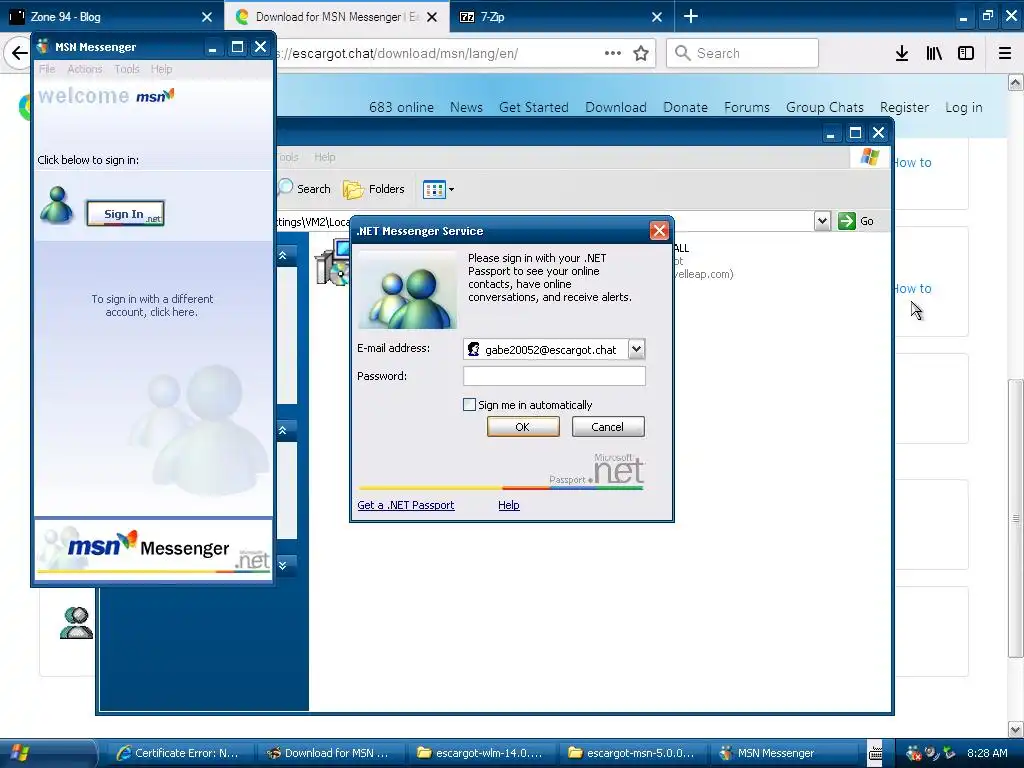Collapse the middle Explorer task pane section
This screenshot has height=768, width=1024.
[x=283, y=430]
